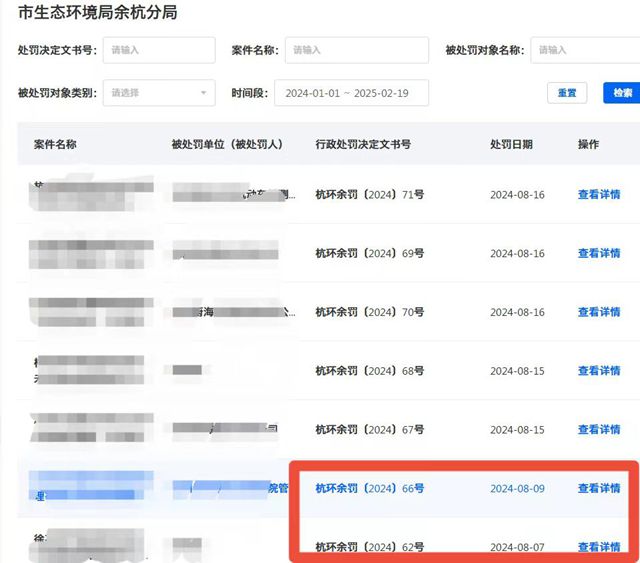Viewport: 640px width, 563px height.
Task: Click the 市生态环境局余杭分局 page title
Action: [98, 12]
